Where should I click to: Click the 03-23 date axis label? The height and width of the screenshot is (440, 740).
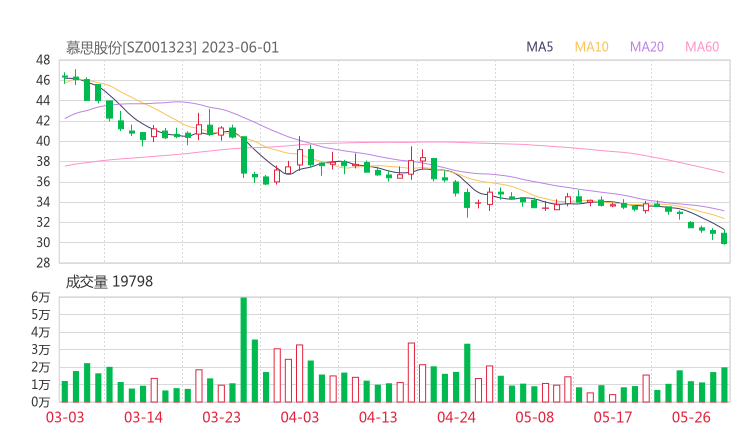pos(221,417)
